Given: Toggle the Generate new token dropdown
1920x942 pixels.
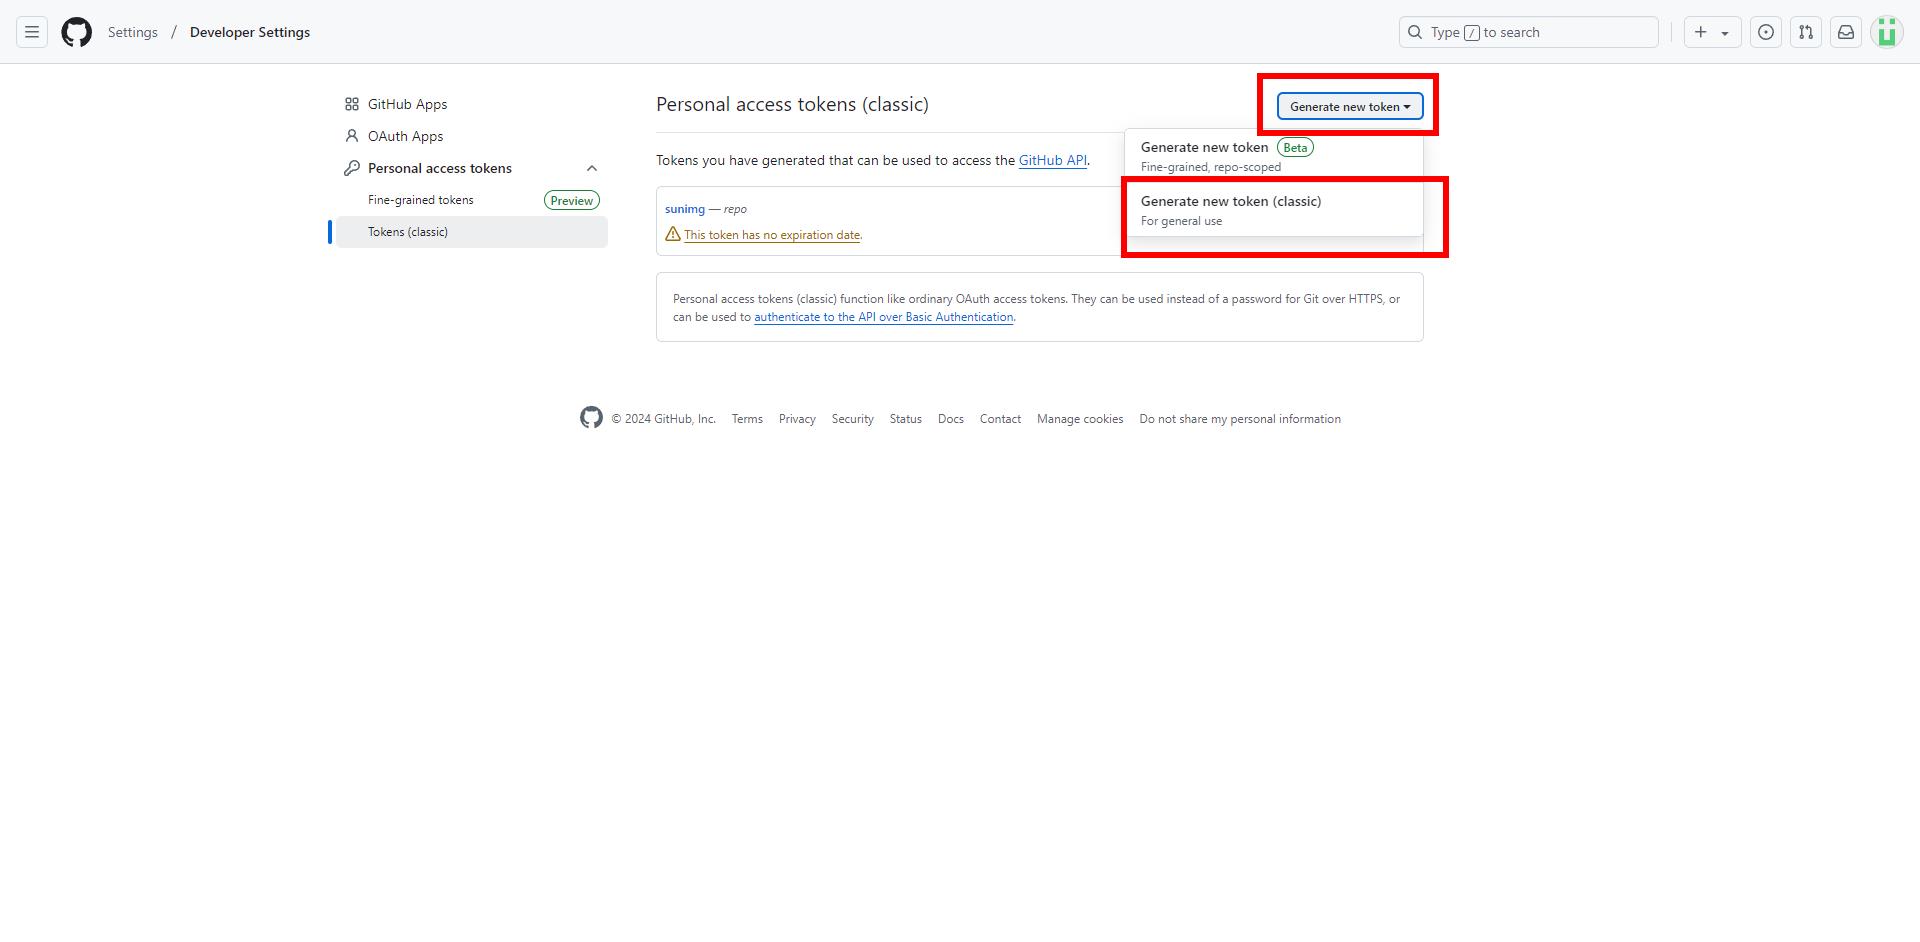Looking at the screenshot, I should tap(1349, 106).
